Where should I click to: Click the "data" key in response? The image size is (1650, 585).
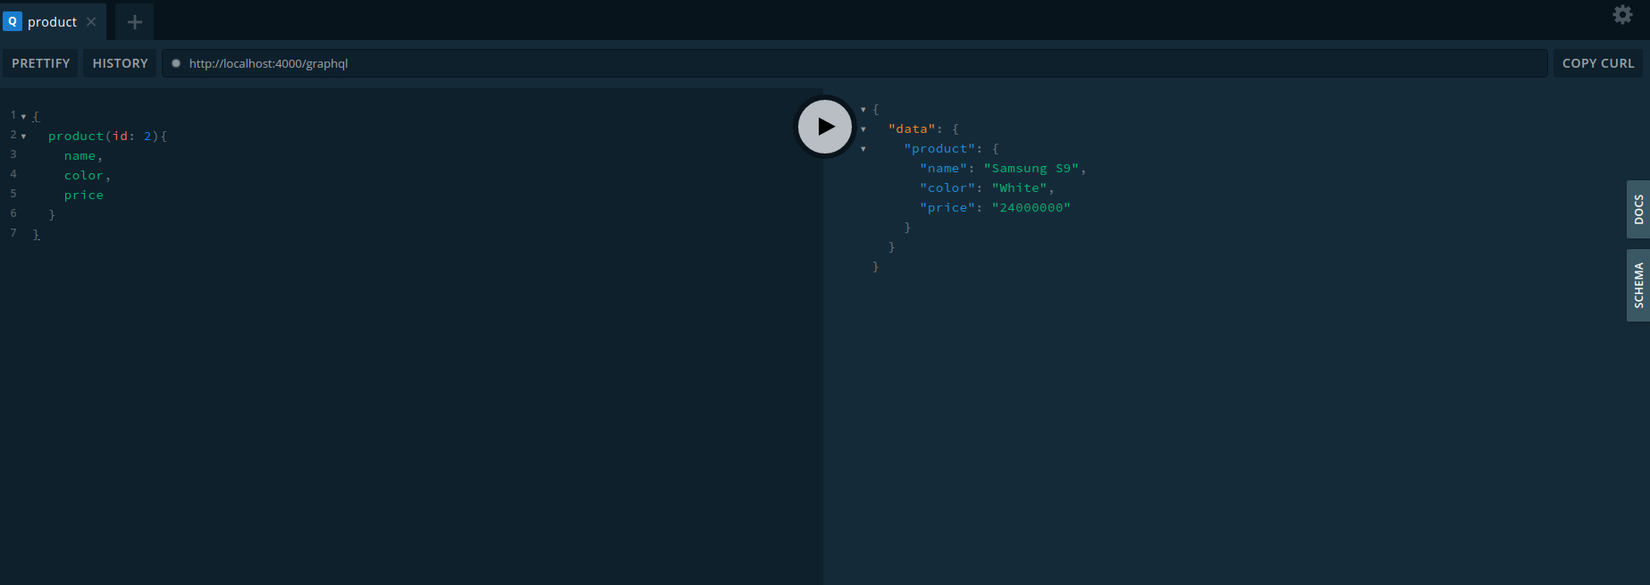(912, 129)
